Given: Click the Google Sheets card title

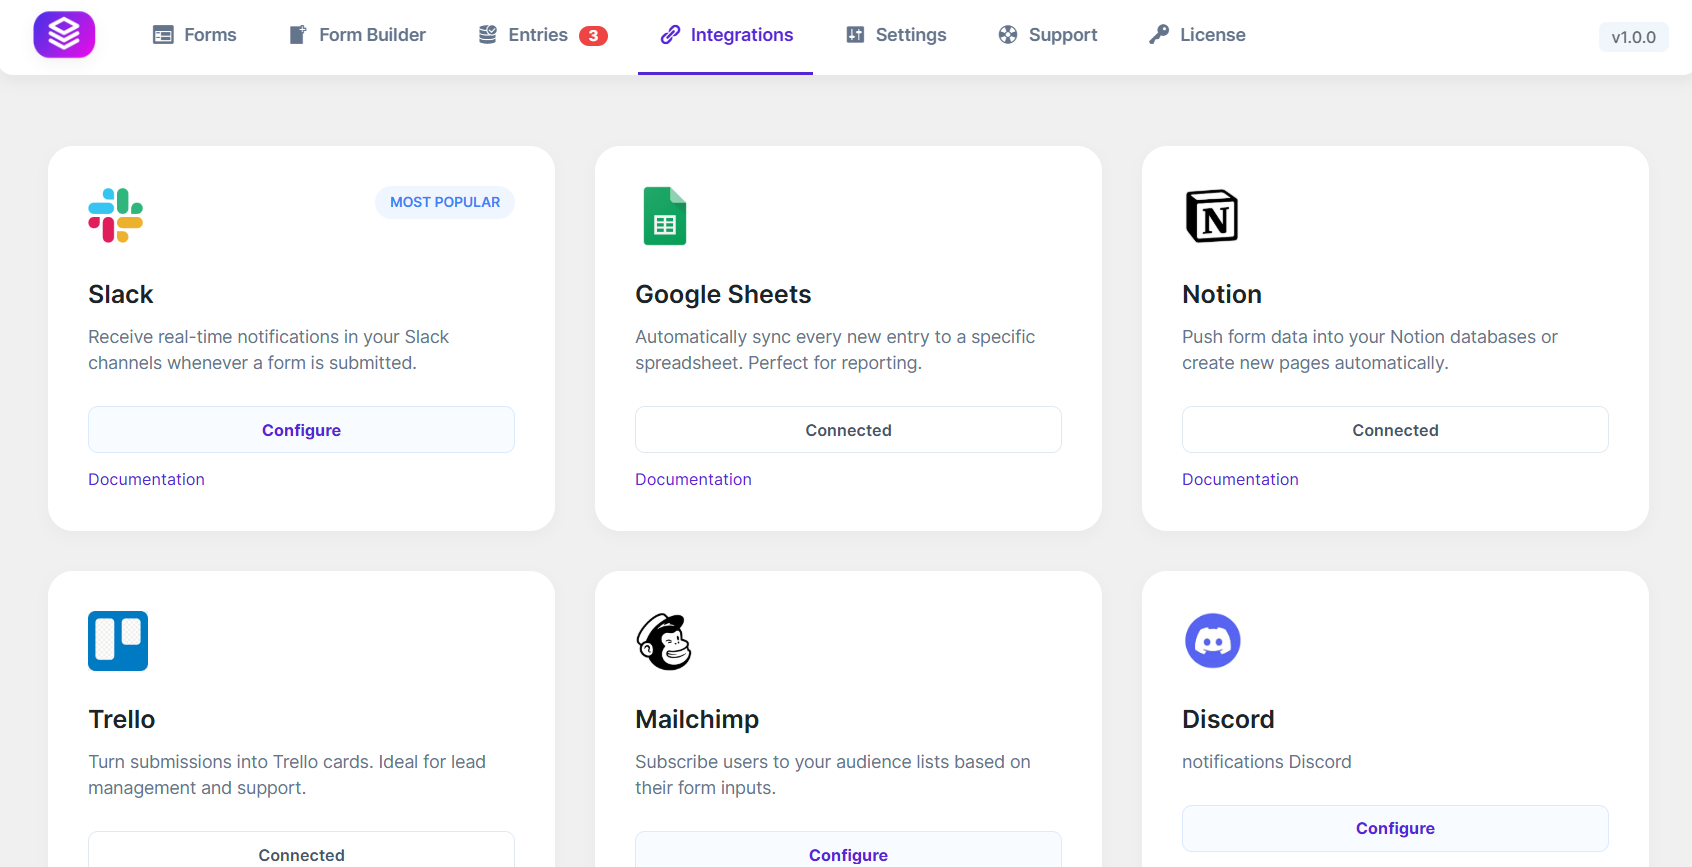Looking at the screenshot, I should pyautogui.click(x=723, y=294).
